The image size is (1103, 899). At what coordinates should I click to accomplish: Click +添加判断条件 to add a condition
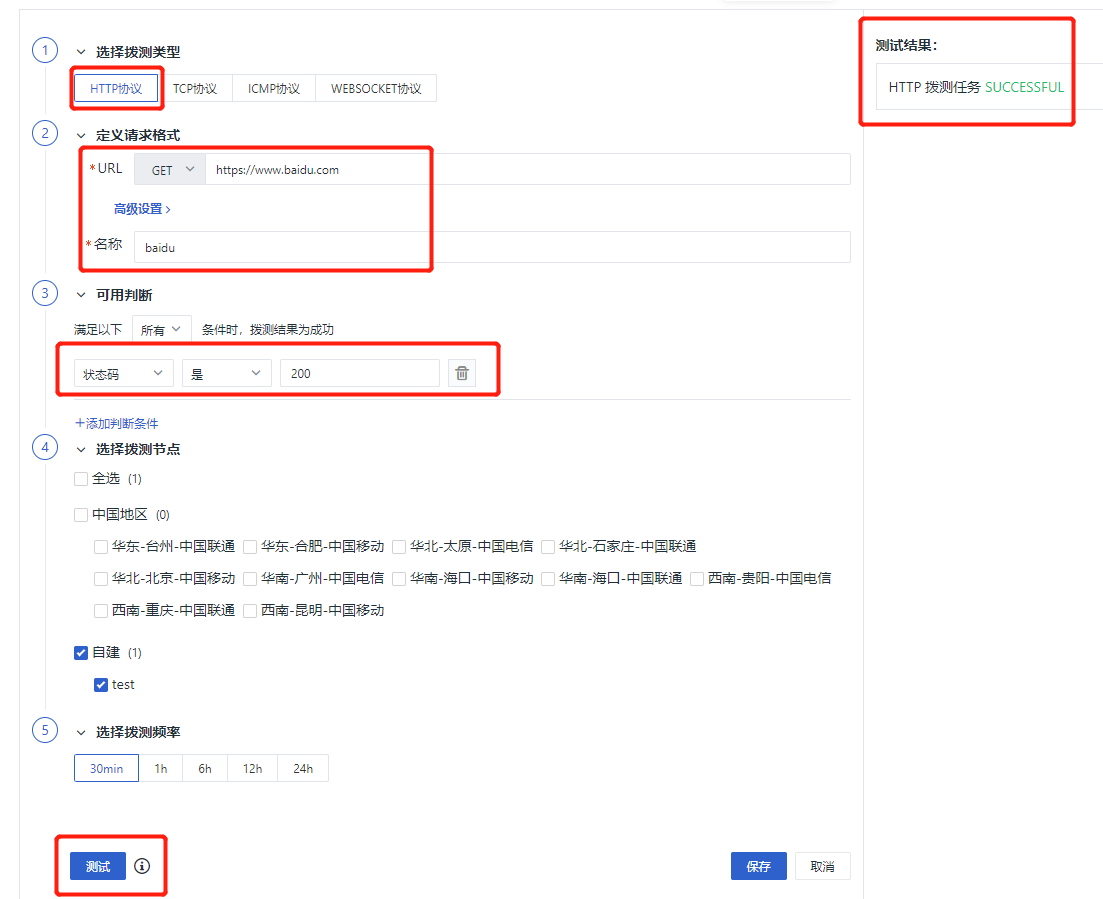tap(117, 423)
